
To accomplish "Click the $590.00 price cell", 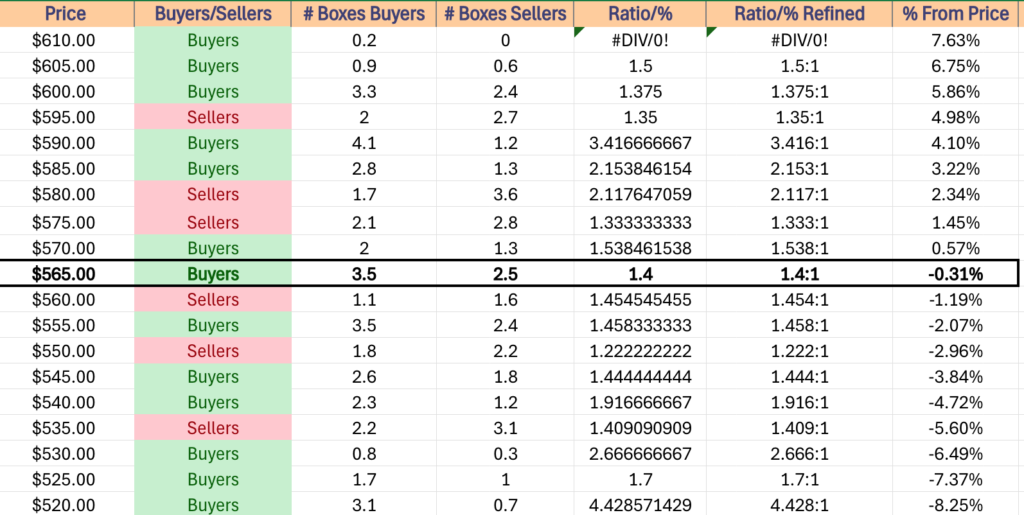I will point(67,143).
